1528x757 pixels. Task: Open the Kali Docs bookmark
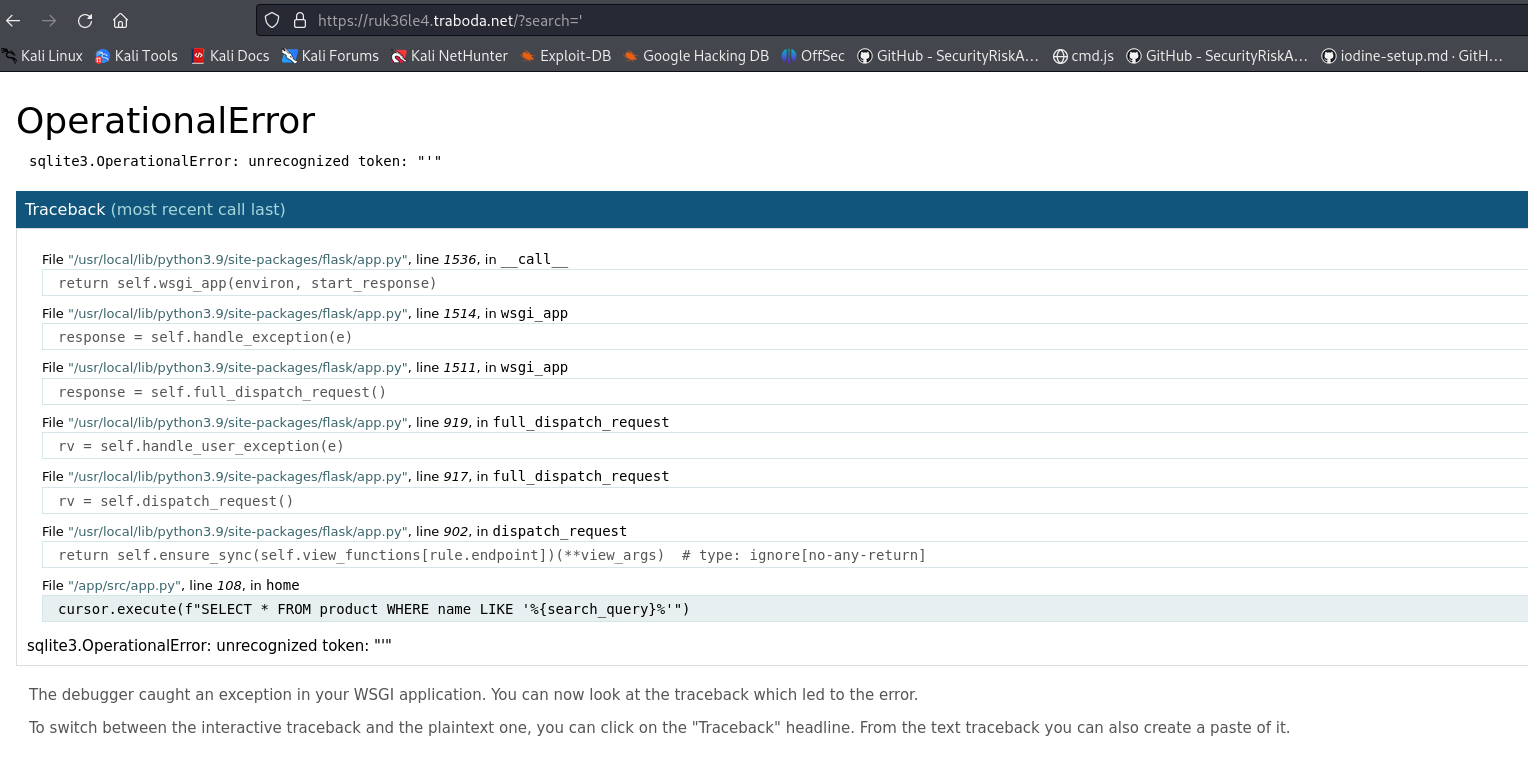230,56
